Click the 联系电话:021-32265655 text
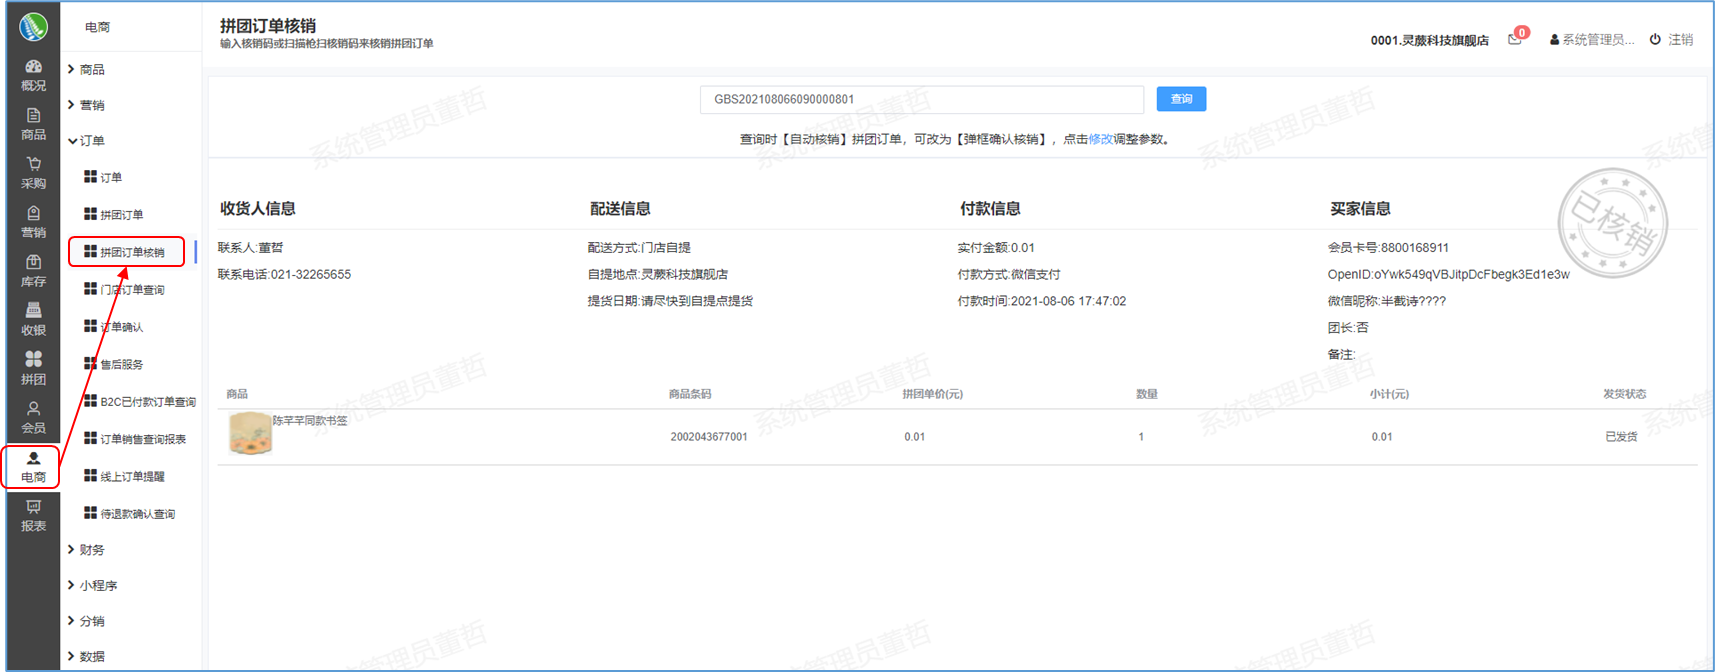 (x=285, y=274)
